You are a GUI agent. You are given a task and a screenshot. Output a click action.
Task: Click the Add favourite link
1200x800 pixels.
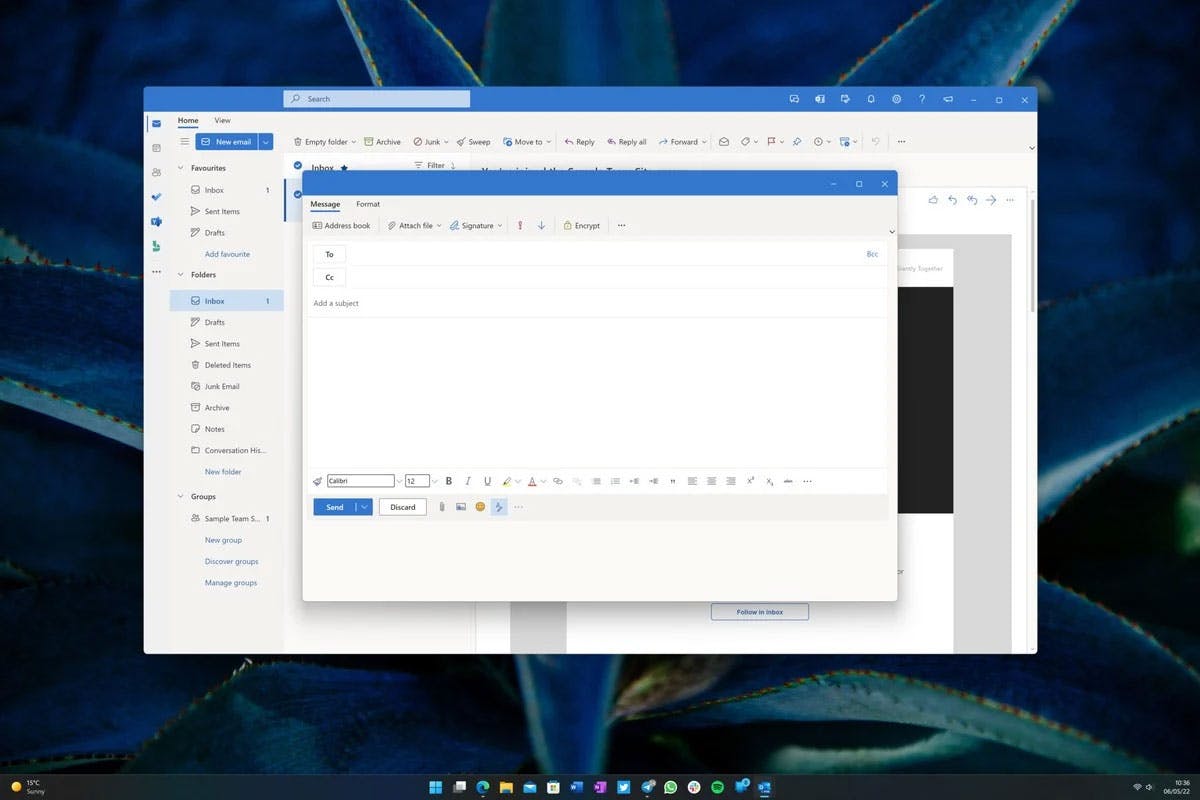click(x=227, y=254)
